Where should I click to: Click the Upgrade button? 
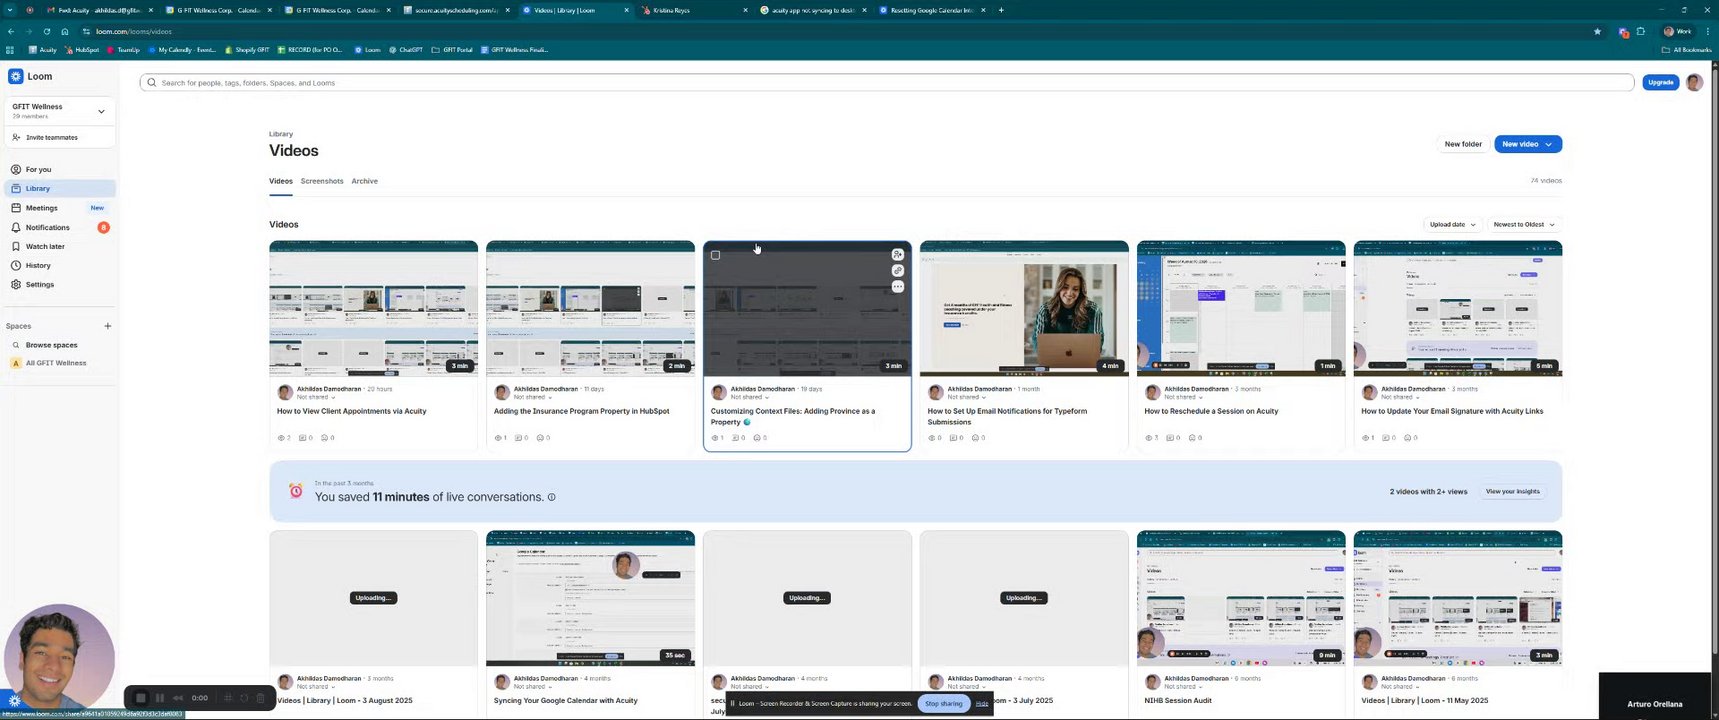(x=1660, y=82)
